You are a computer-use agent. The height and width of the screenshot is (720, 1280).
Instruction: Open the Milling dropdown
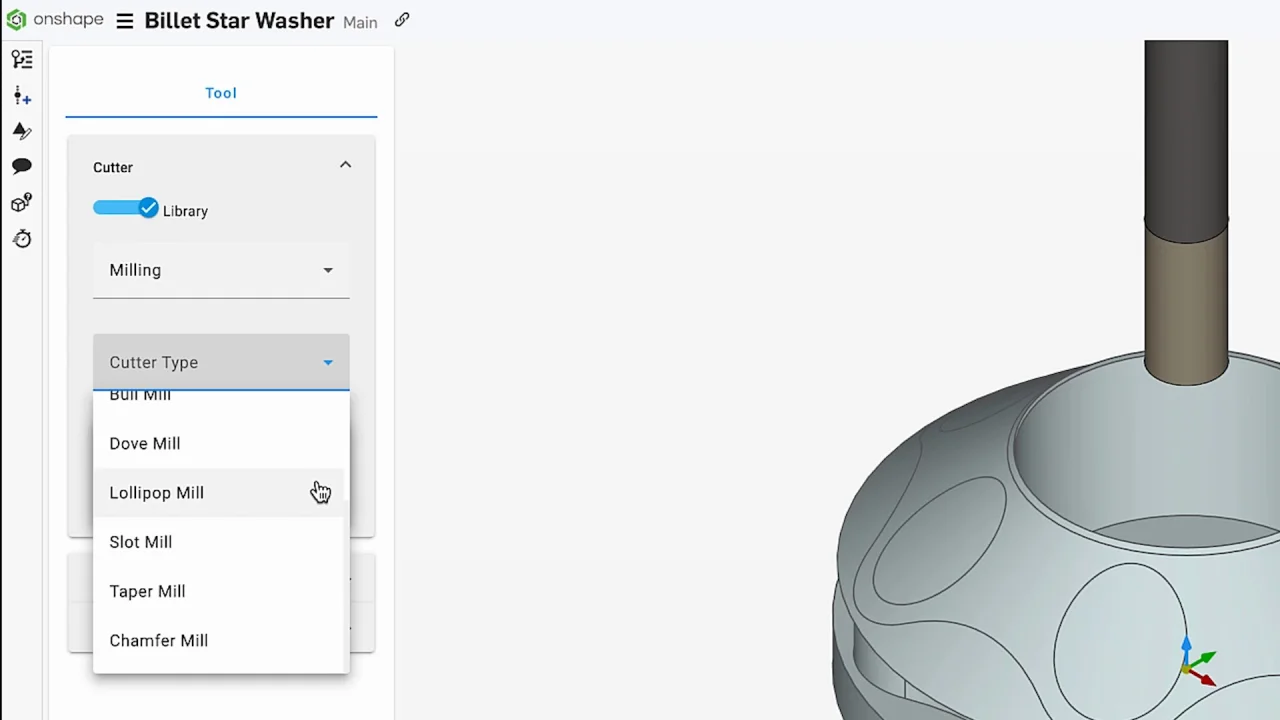tap(221, 270)
